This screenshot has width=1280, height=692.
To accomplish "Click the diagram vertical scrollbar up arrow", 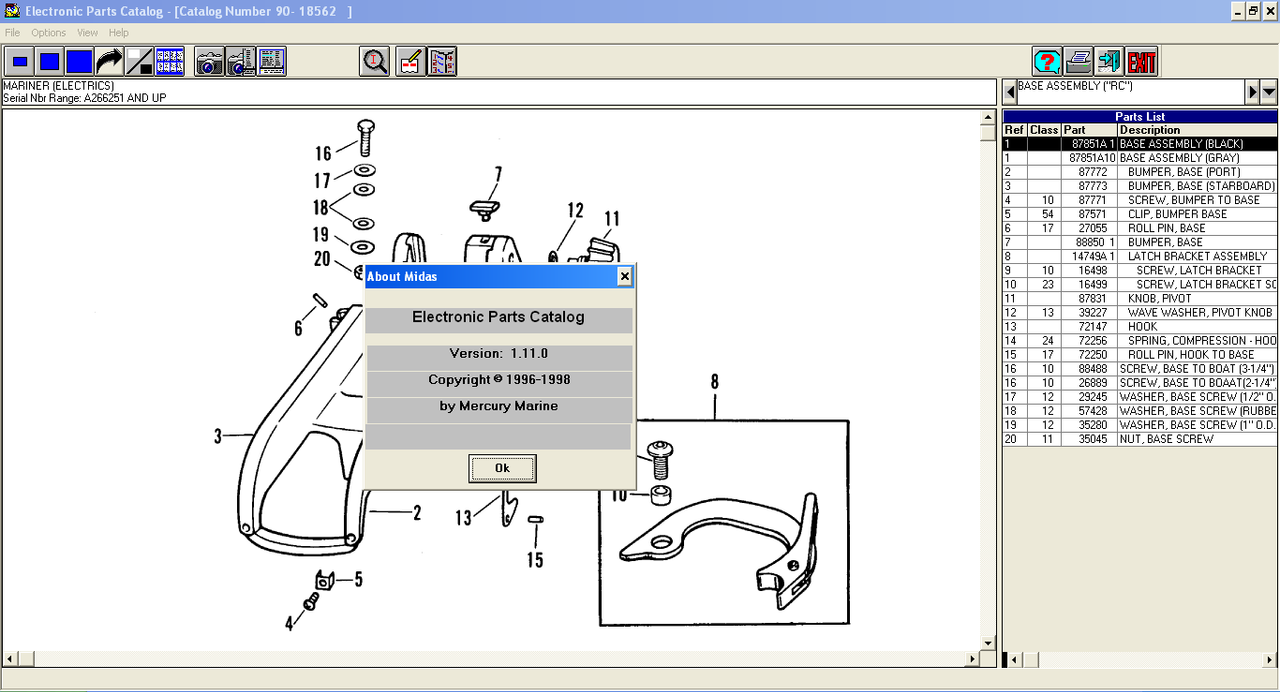I will [988, 117].
